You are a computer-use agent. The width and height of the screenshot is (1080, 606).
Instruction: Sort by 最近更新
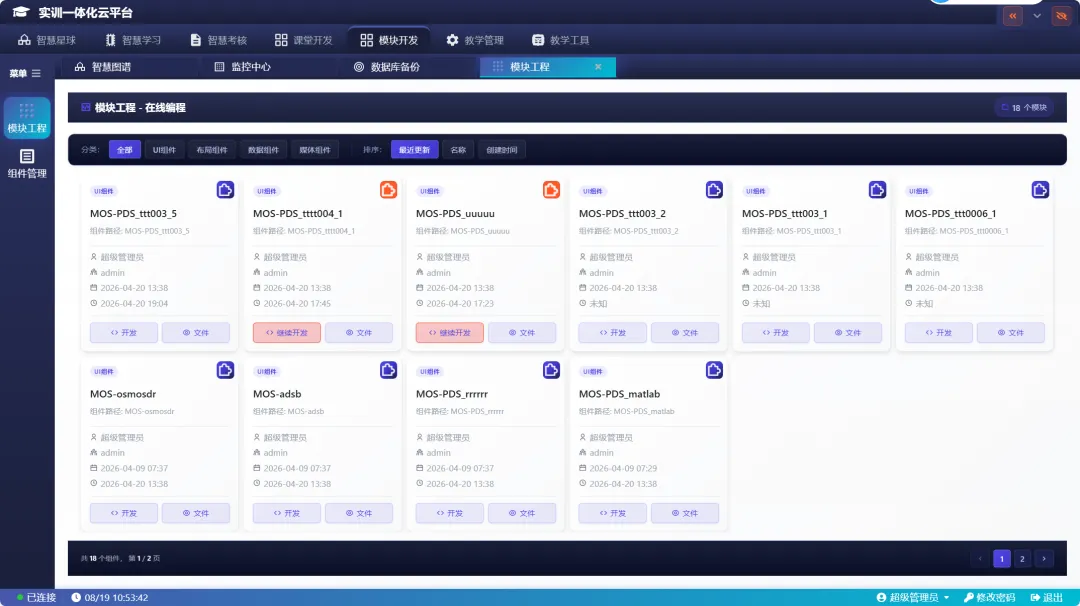(x=415, y=149)
